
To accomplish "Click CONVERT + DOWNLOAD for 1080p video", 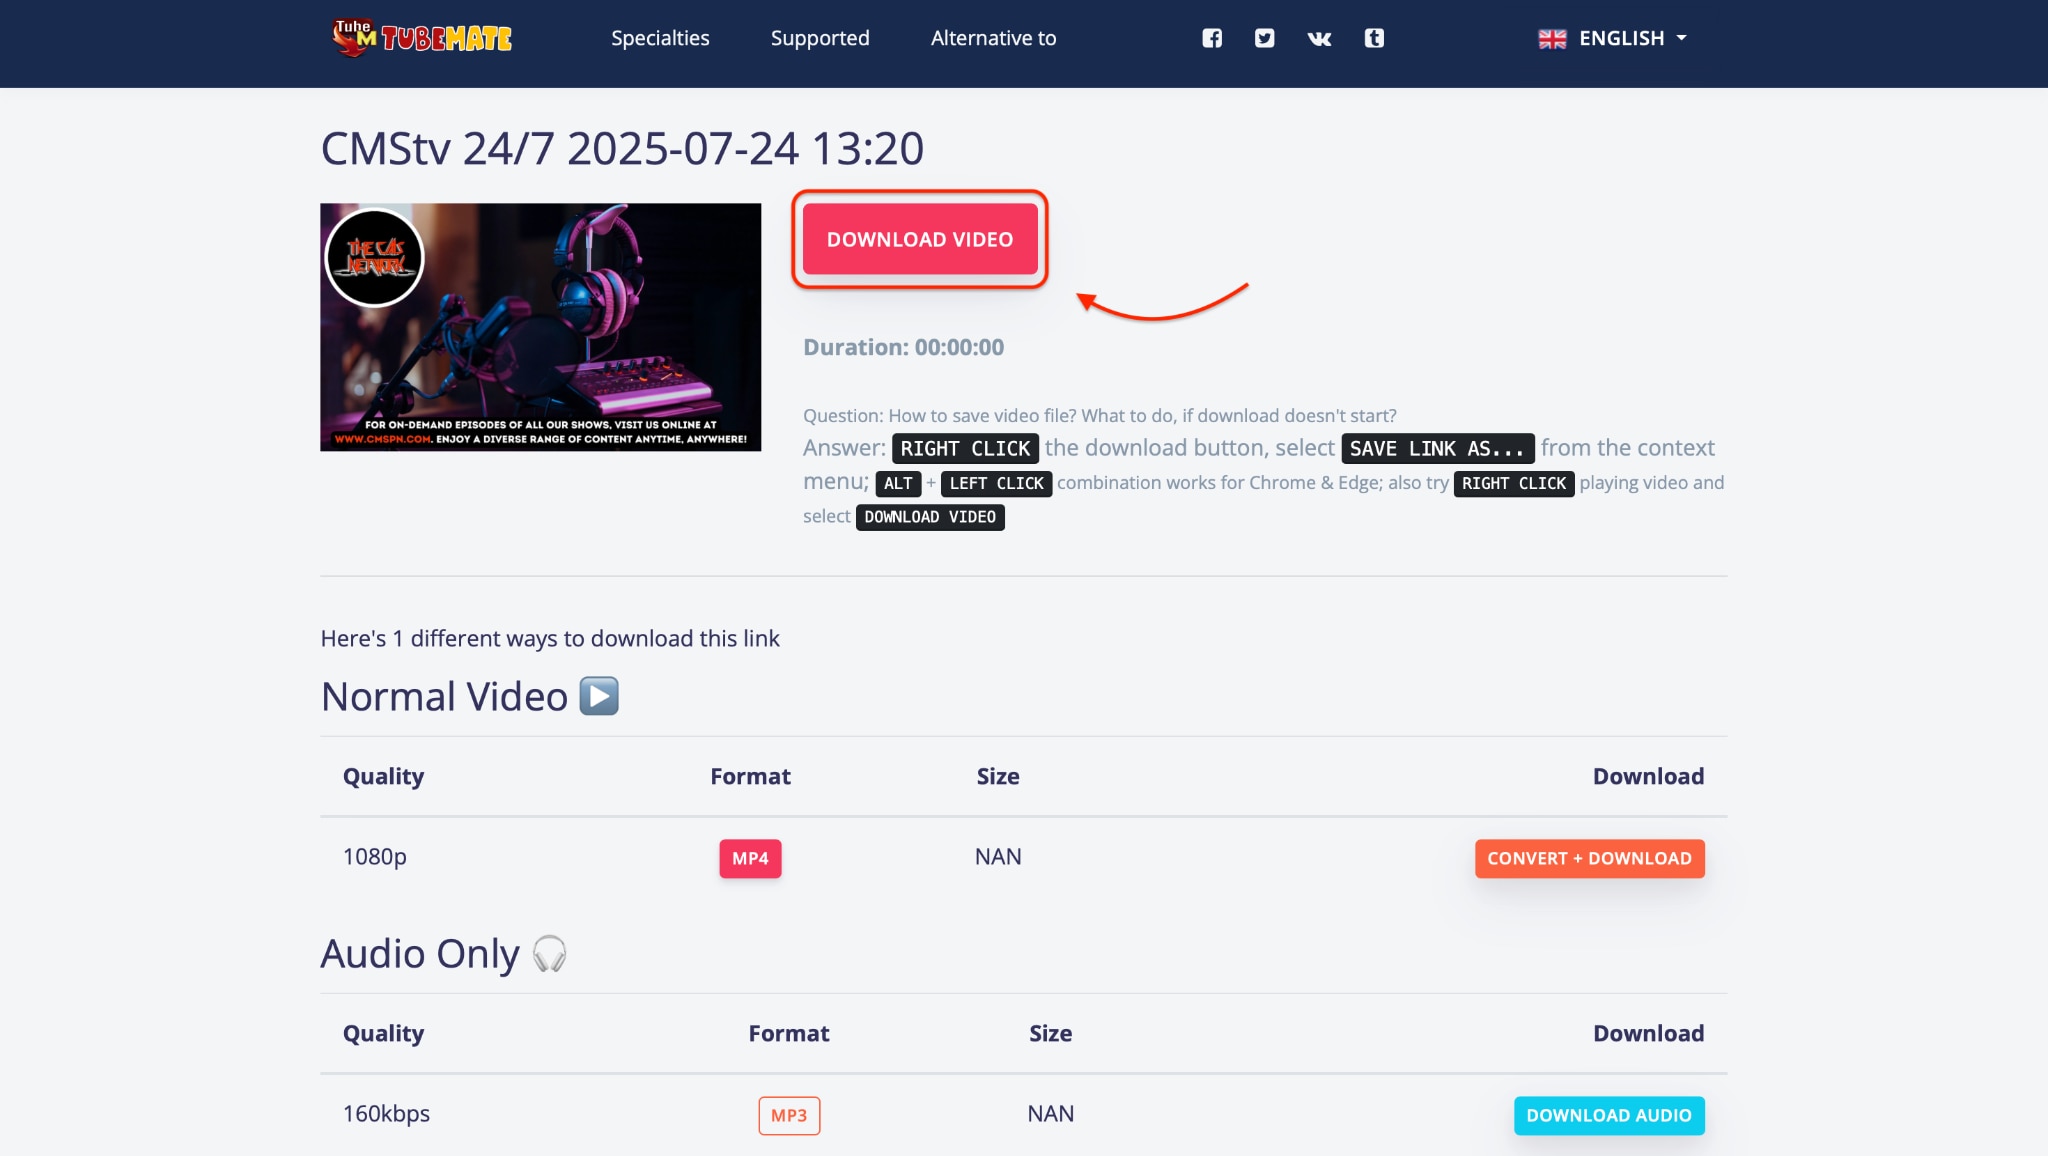I will [1588, 858].
